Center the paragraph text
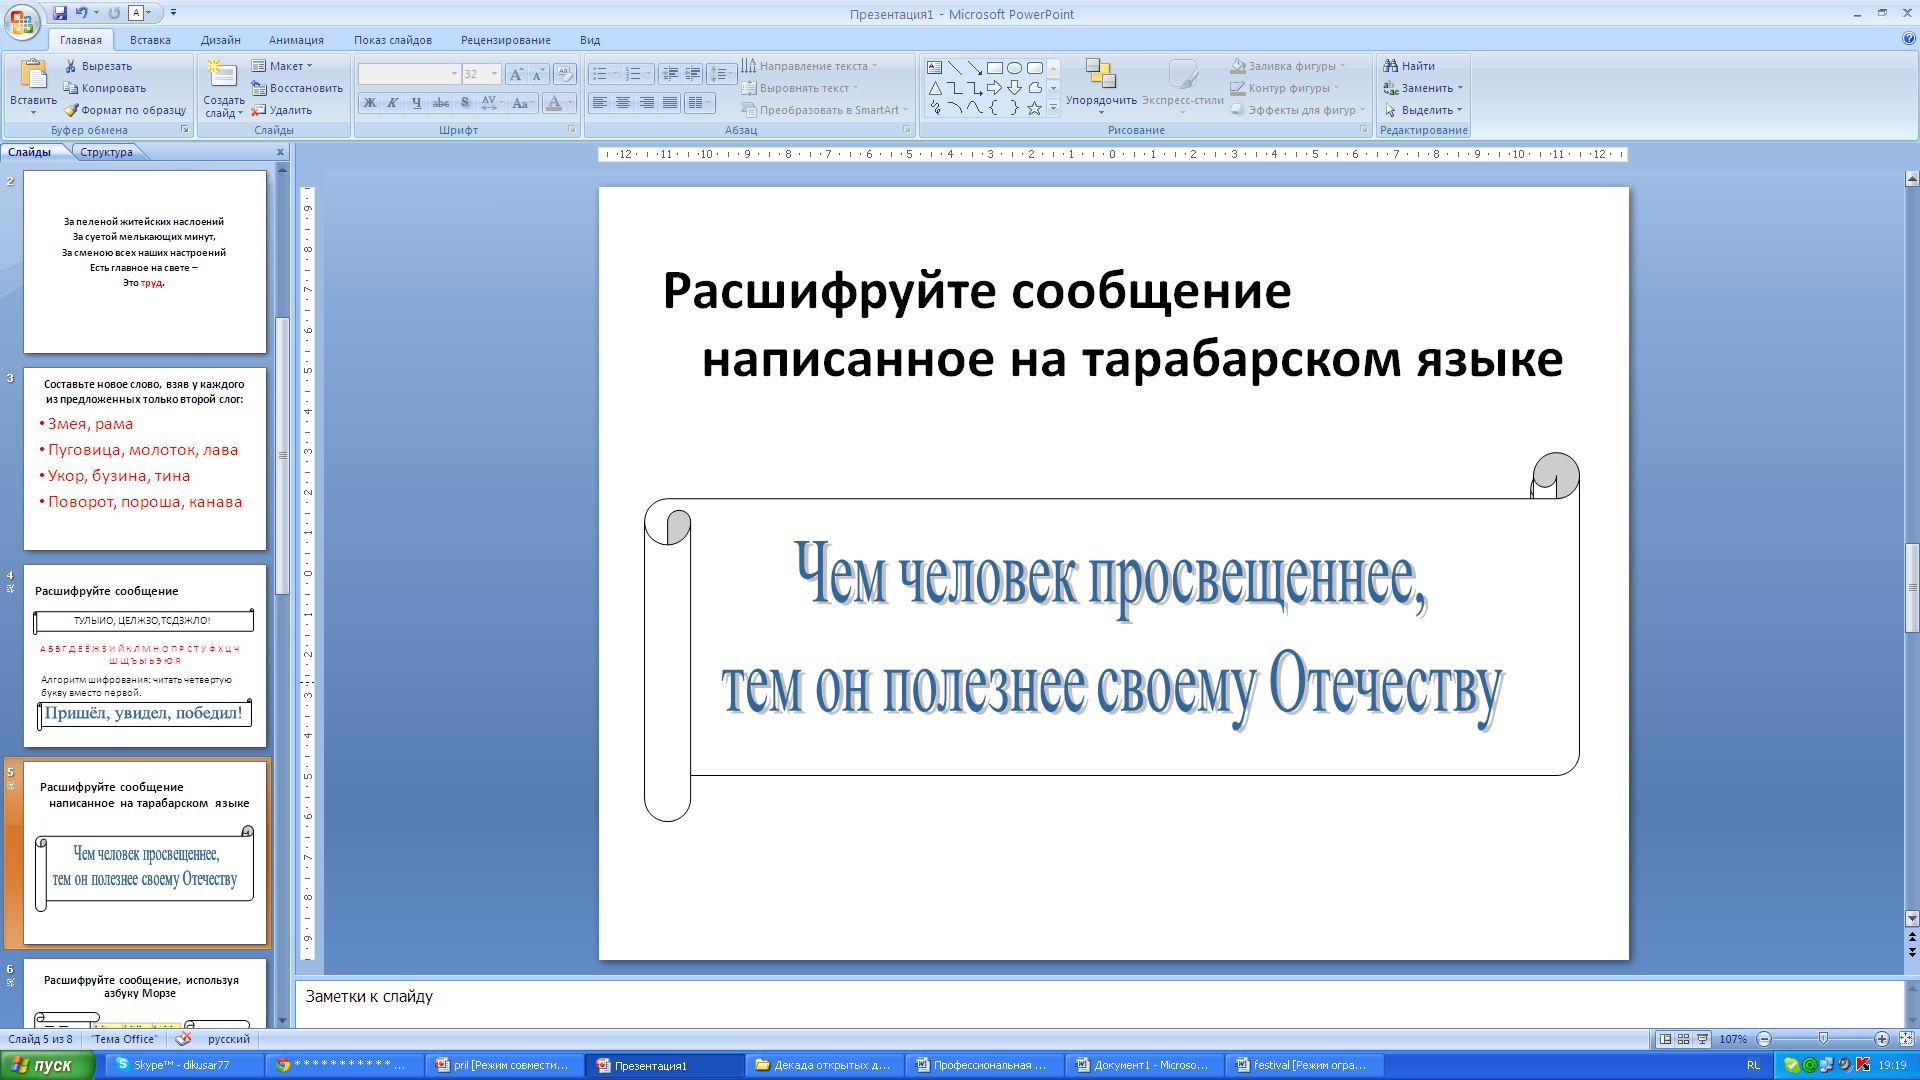The image size is (1920, 1080). [x=623, y=103]
